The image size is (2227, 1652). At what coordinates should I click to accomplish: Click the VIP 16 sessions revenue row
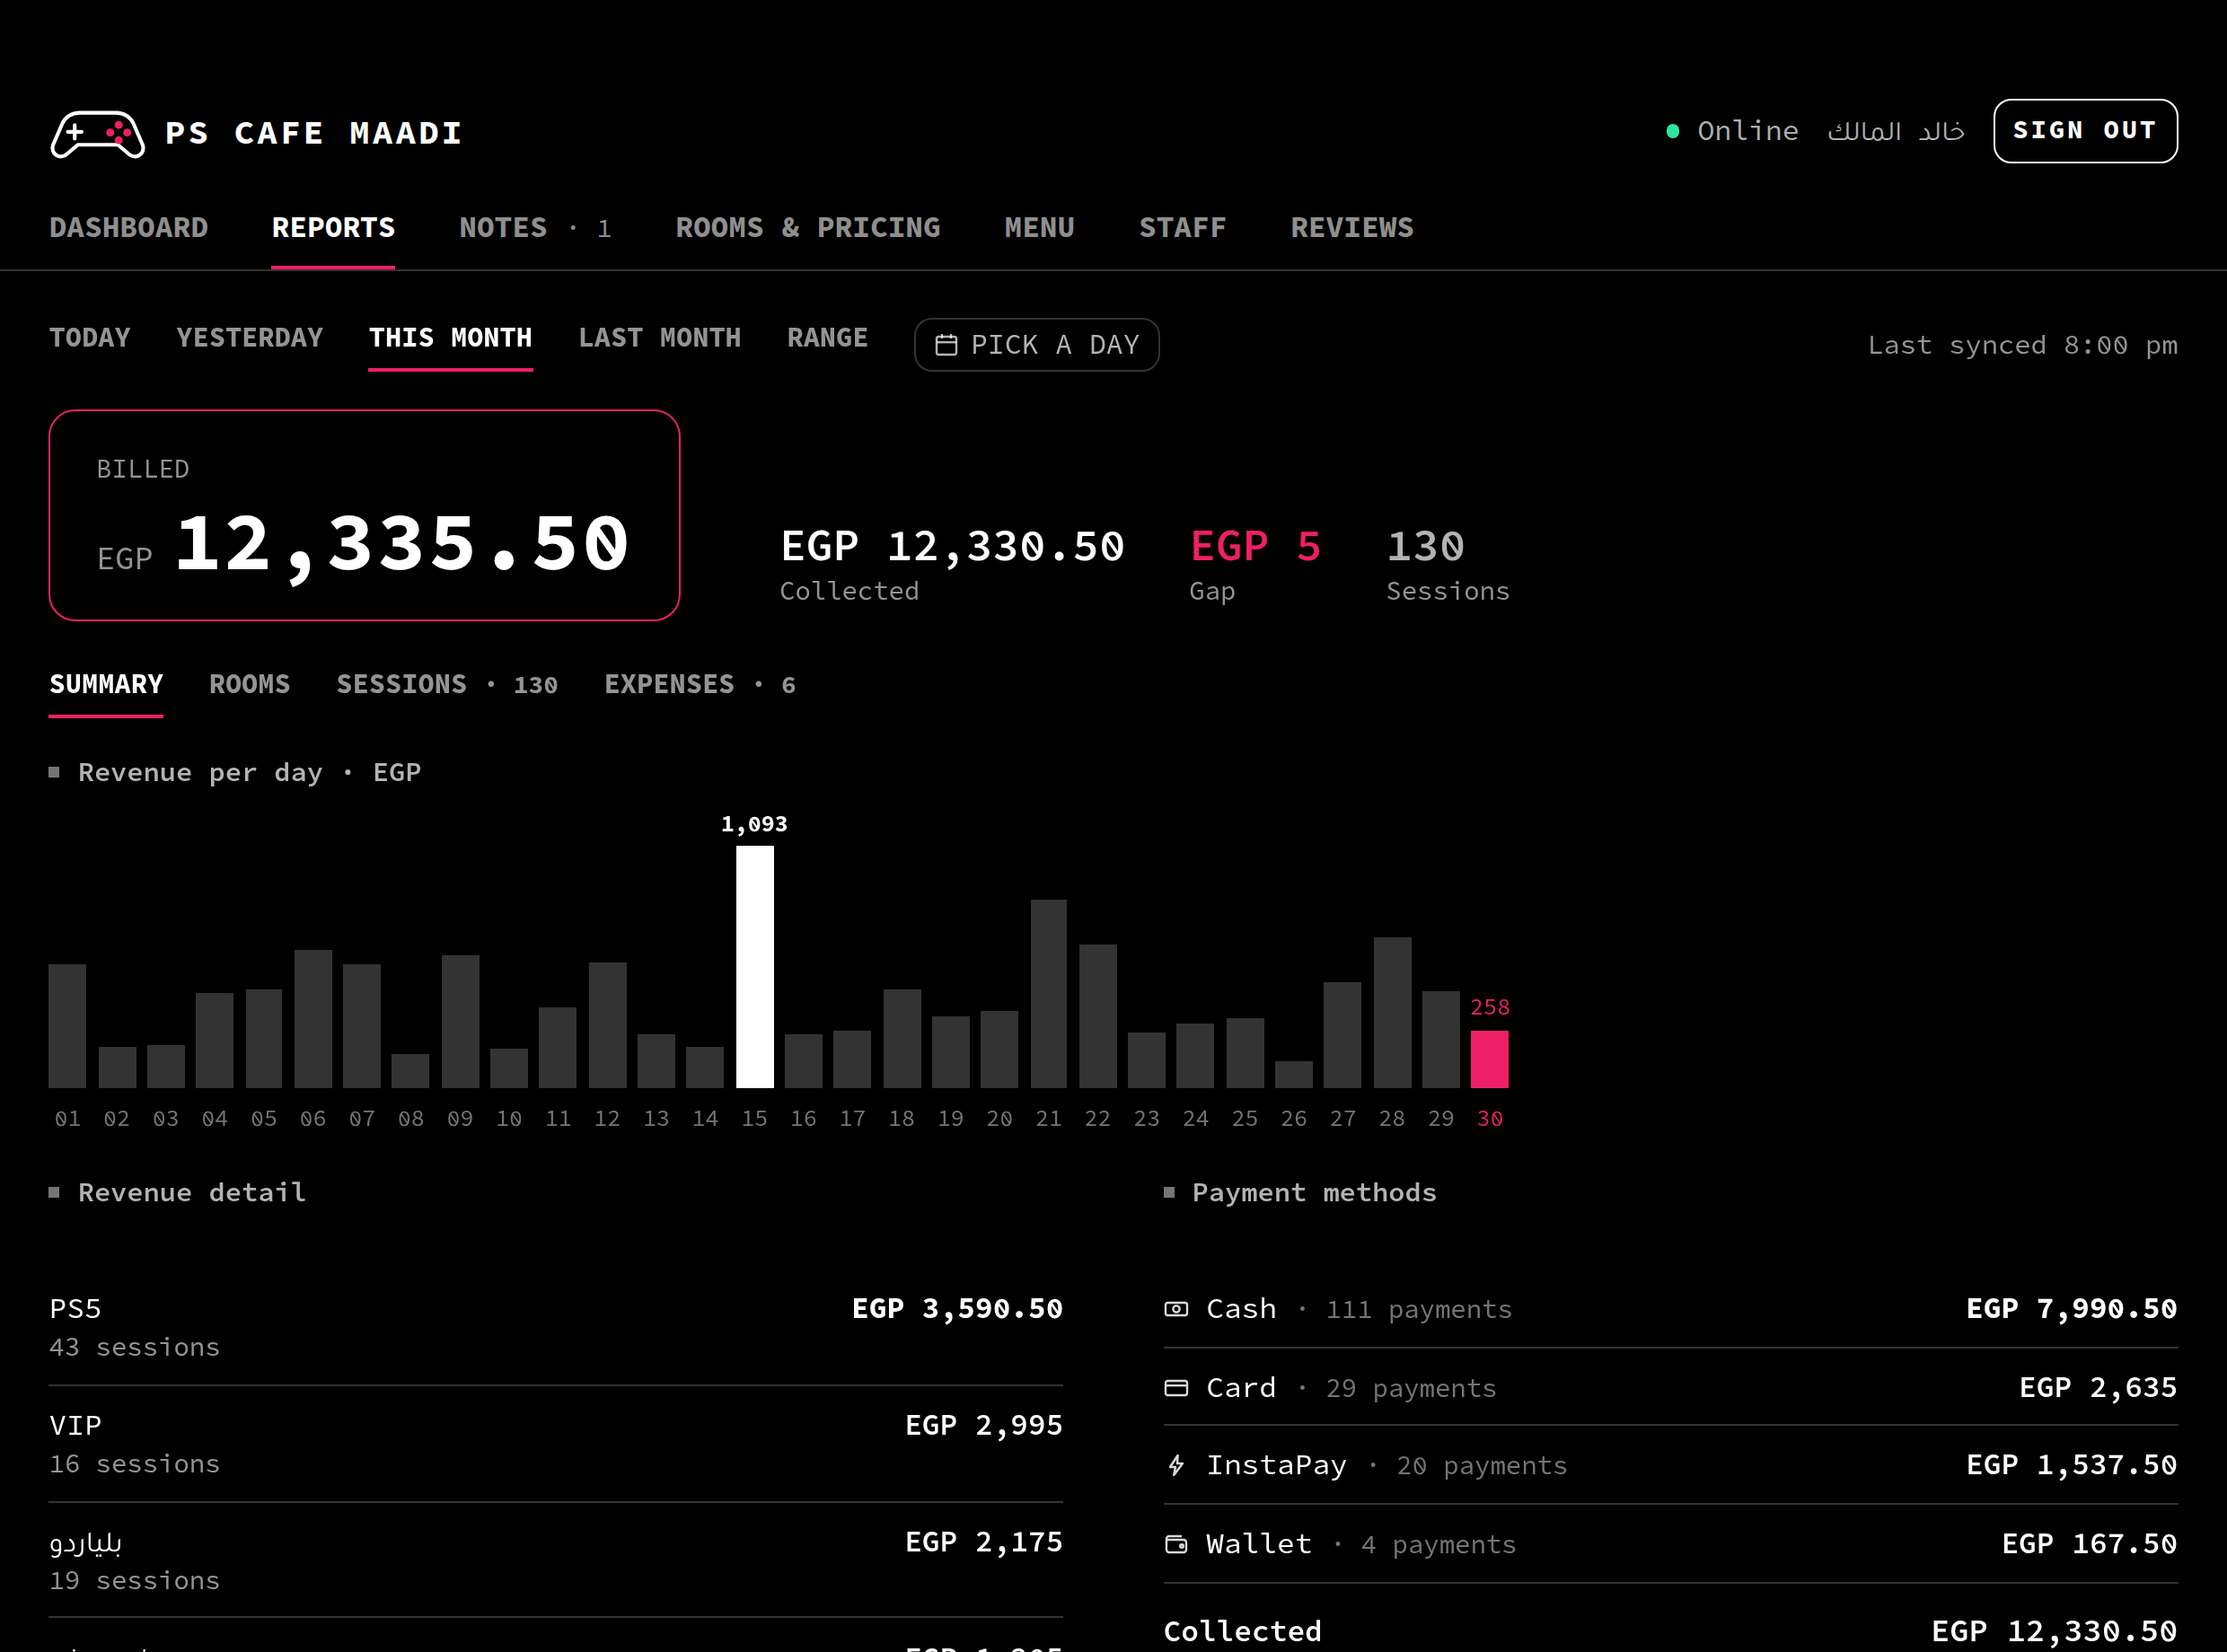click(x=556, y=1445)
